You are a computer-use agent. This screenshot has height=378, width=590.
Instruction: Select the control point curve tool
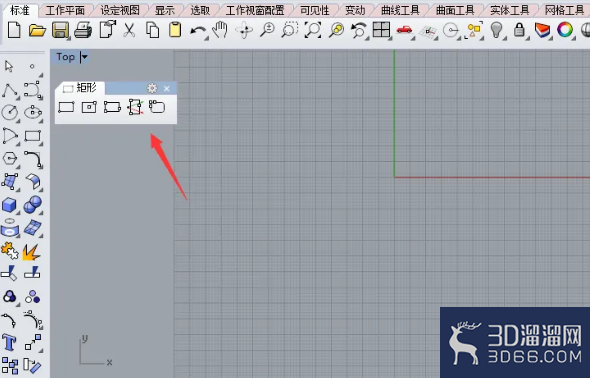click(x=33, y=90)
